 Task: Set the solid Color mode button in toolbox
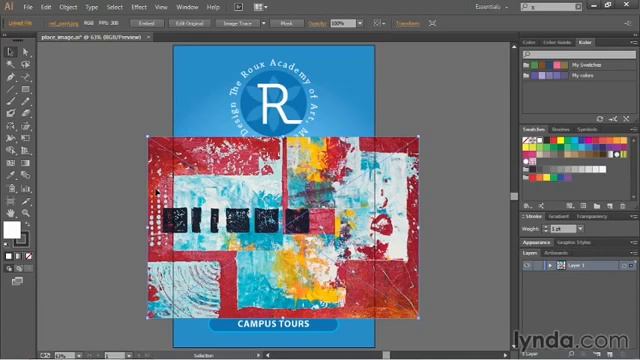9,256
